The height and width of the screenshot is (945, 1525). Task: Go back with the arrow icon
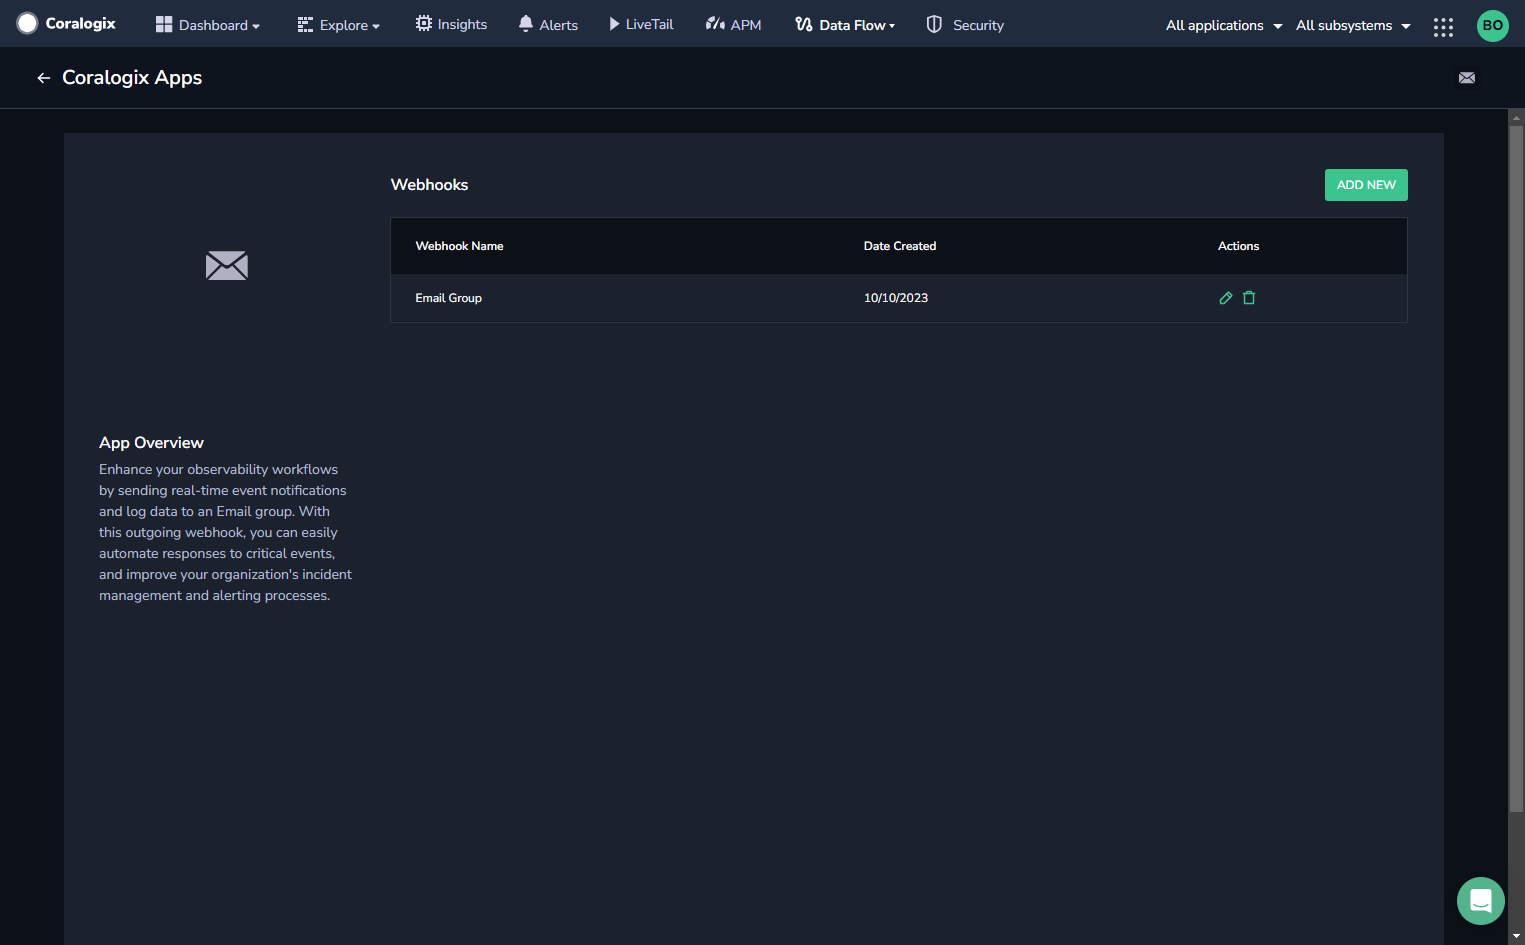pos(43,78)
